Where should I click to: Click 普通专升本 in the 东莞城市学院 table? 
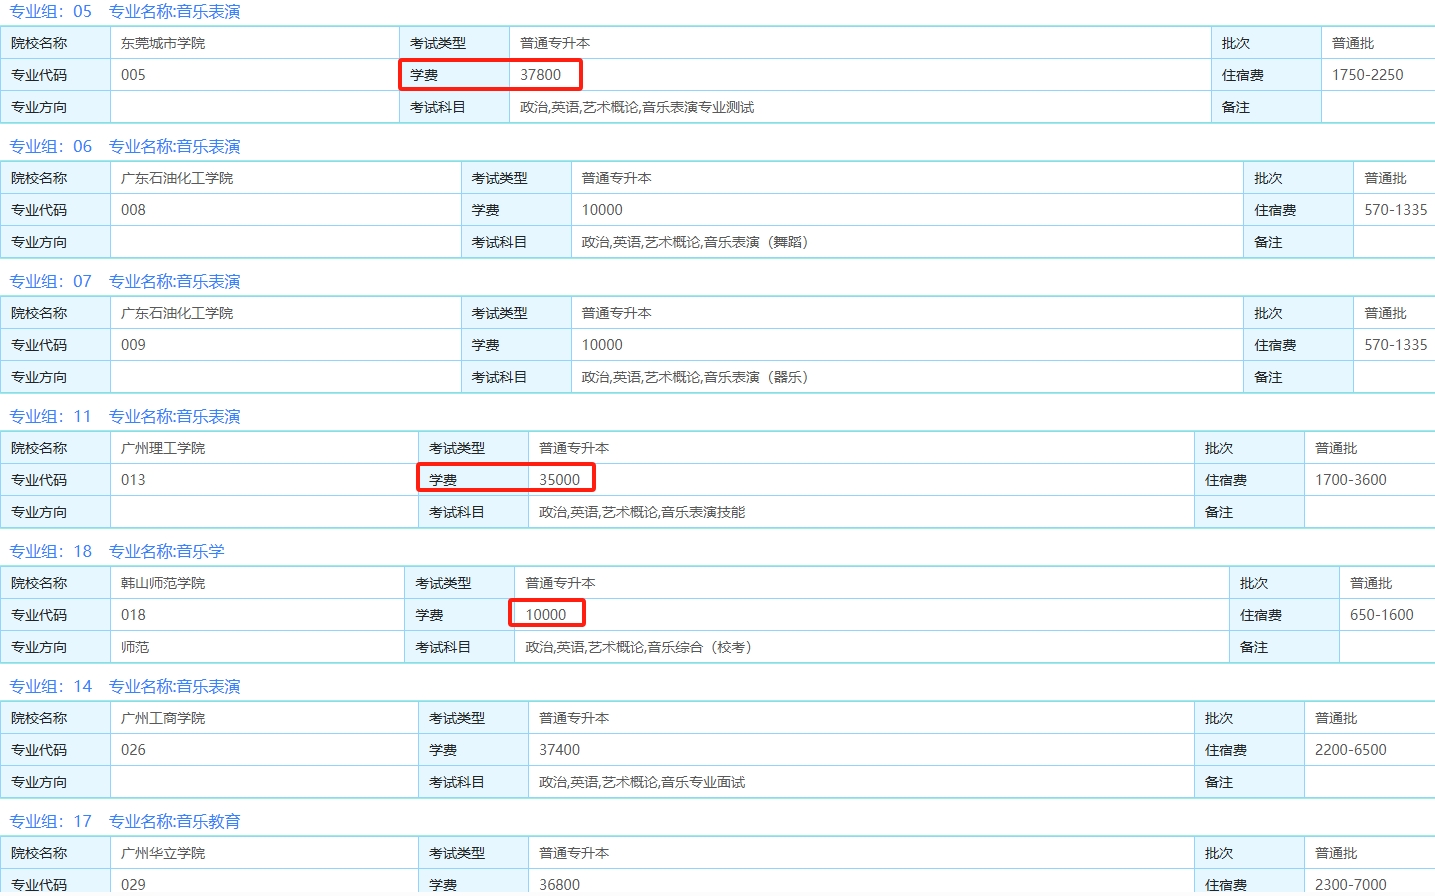tap(555, 43)
